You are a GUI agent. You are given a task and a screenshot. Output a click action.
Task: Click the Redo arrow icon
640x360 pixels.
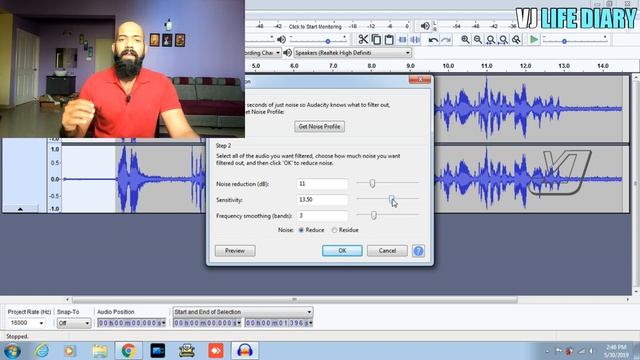pyautogui.click(x=446, y=40)
